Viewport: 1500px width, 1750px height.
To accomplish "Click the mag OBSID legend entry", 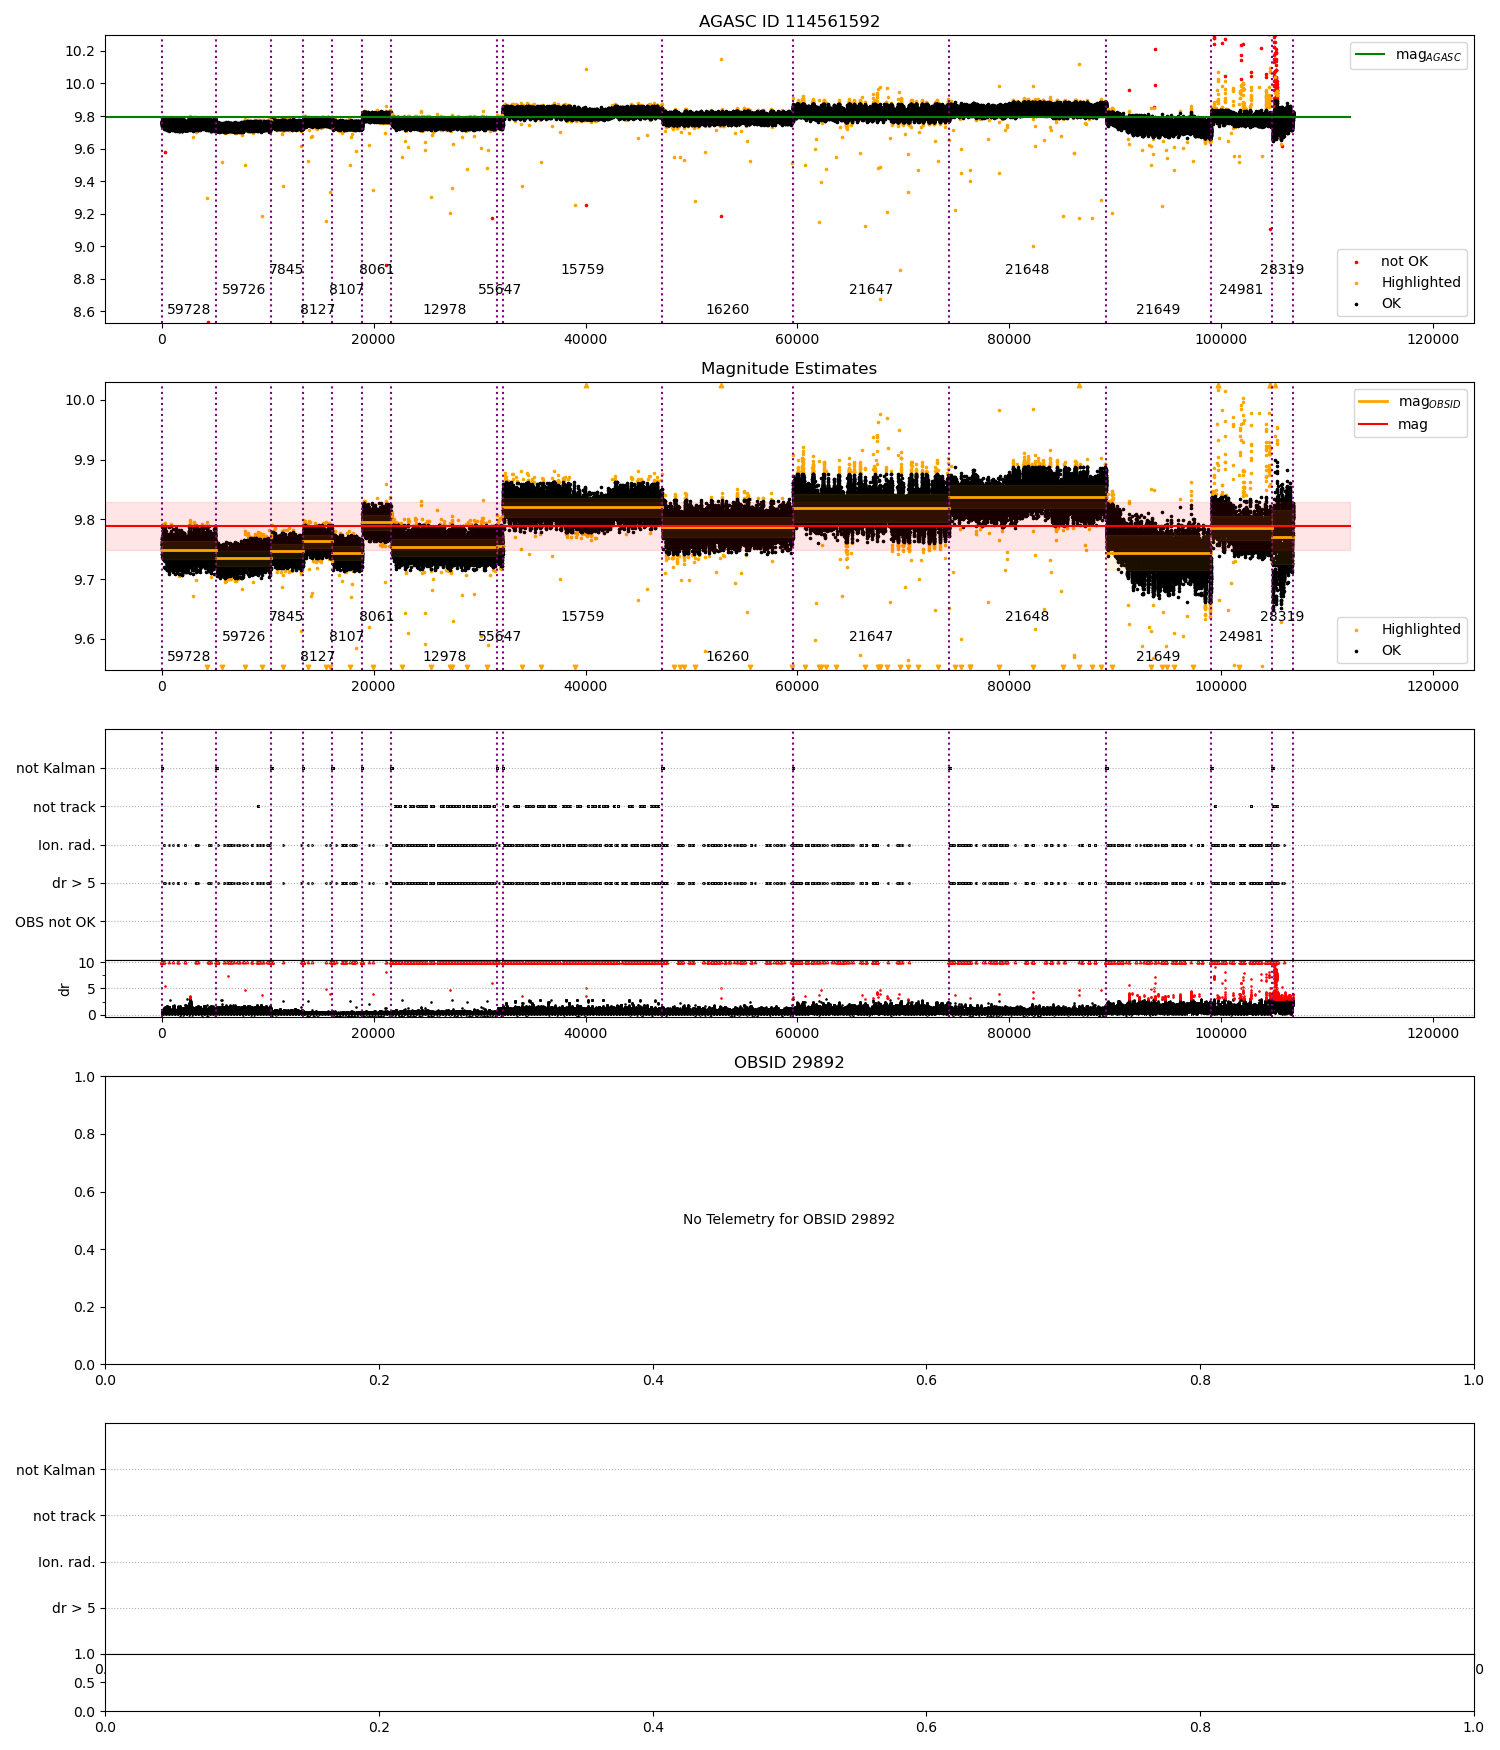I will [1410, 402].
